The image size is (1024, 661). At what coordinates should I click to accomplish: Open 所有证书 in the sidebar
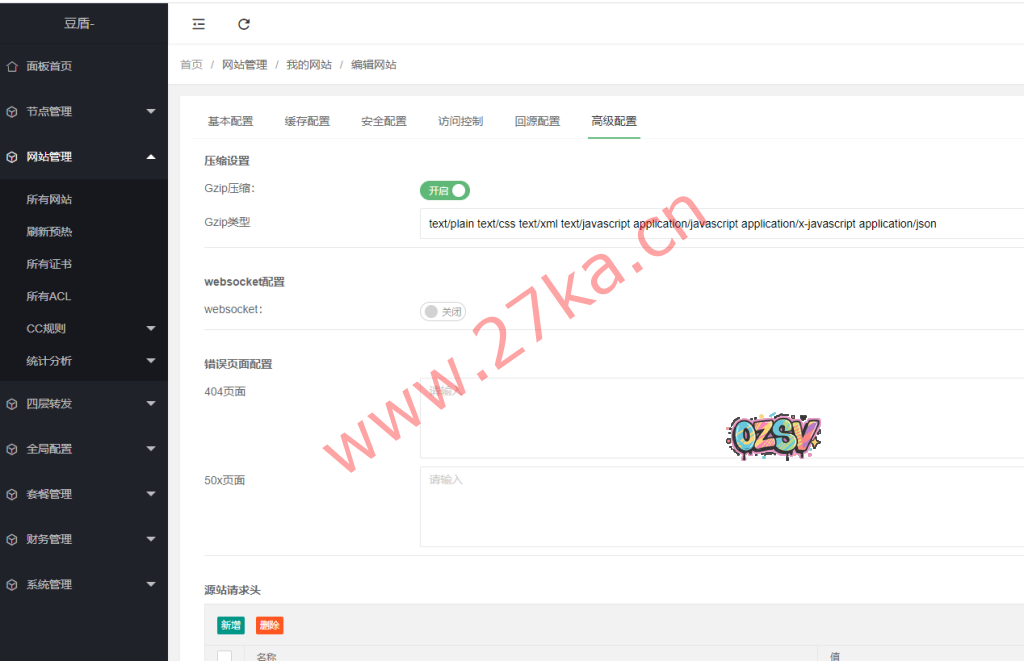pos(49,264)
